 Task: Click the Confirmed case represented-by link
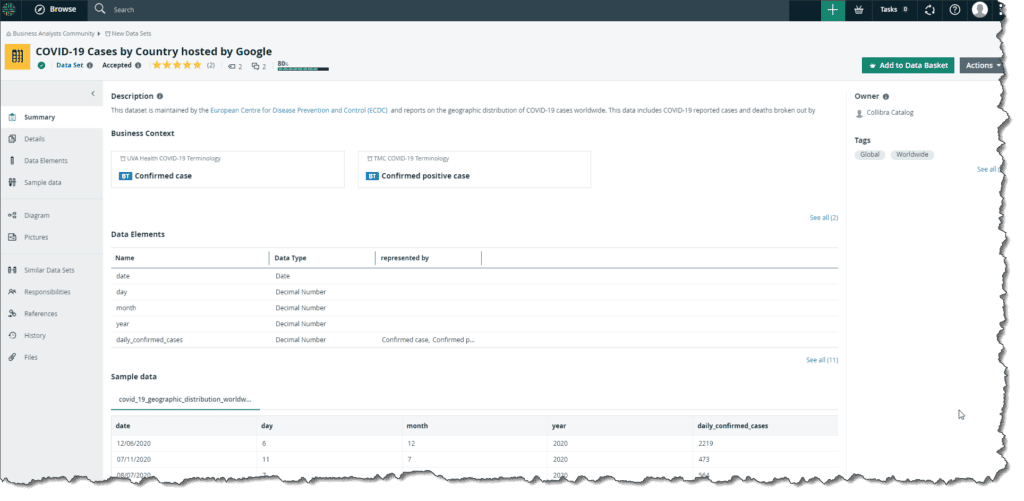(x=405, y=340)
